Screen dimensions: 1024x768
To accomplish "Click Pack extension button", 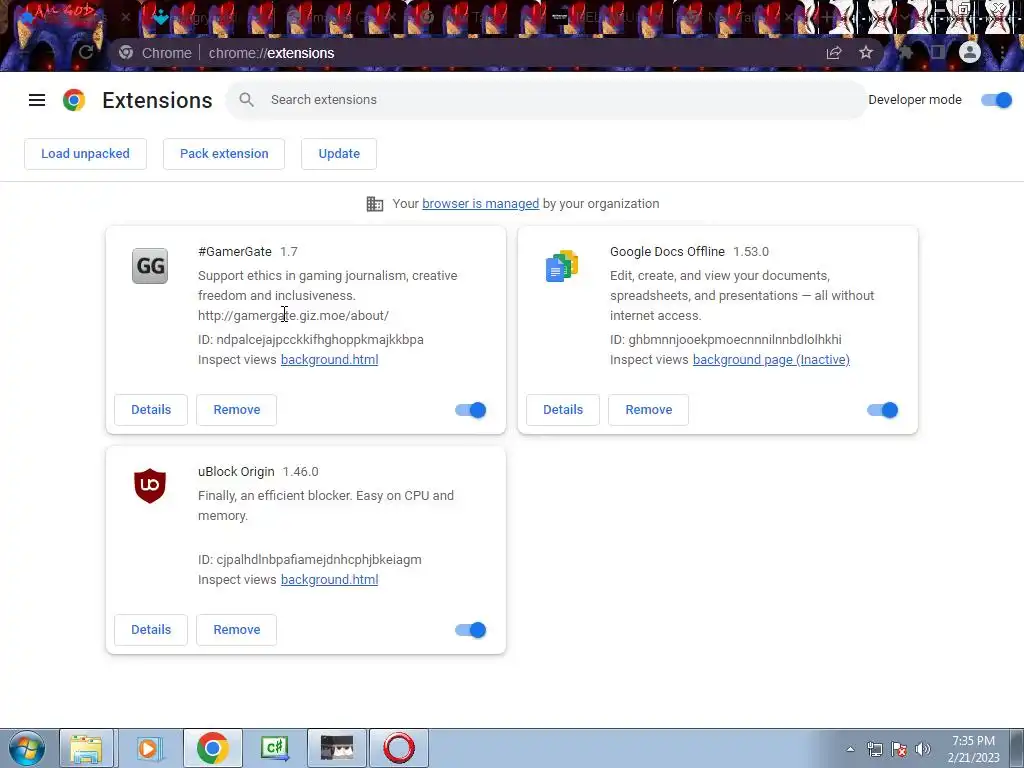I will (x=224, y=154).
